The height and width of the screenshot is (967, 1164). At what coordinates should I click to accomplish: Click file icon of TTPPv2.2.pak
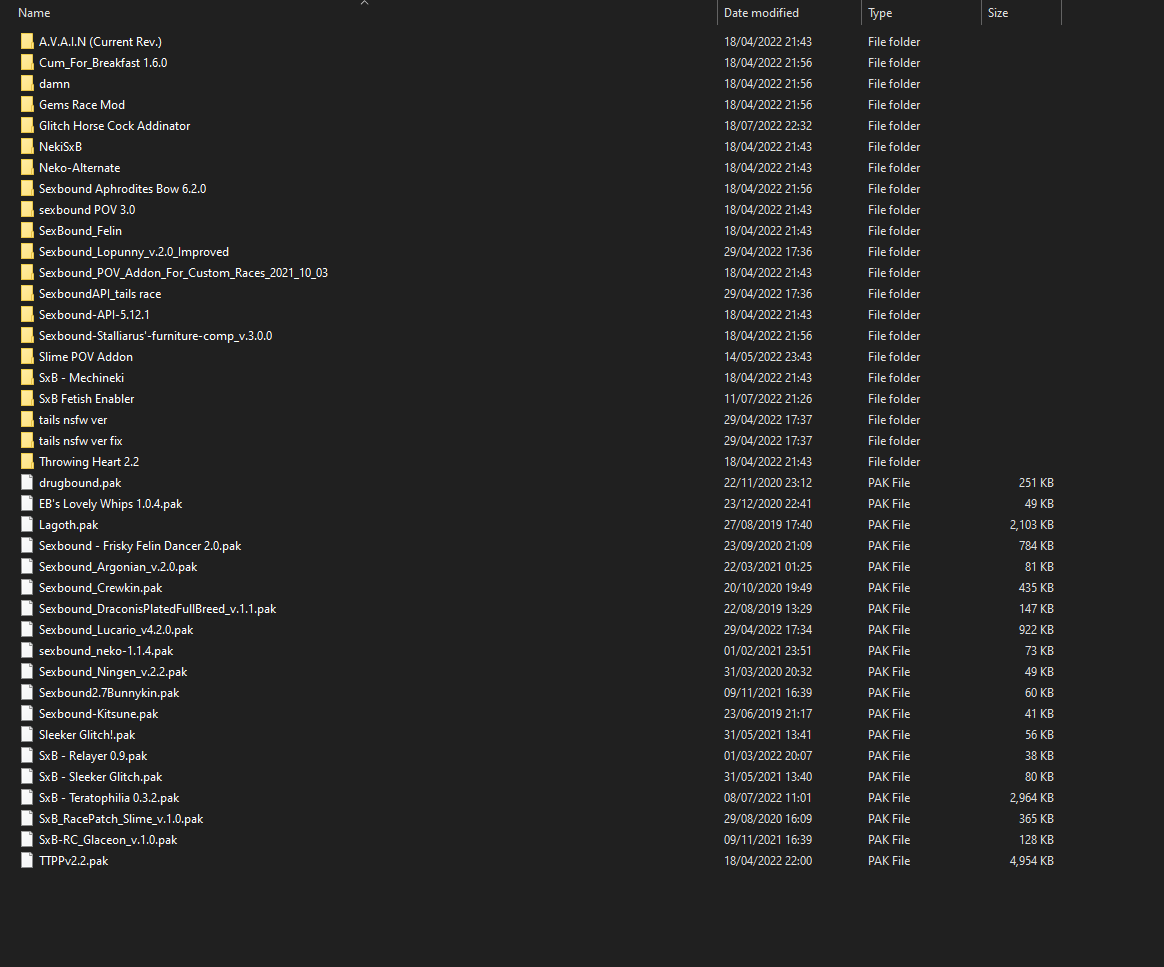pos(27,861)
